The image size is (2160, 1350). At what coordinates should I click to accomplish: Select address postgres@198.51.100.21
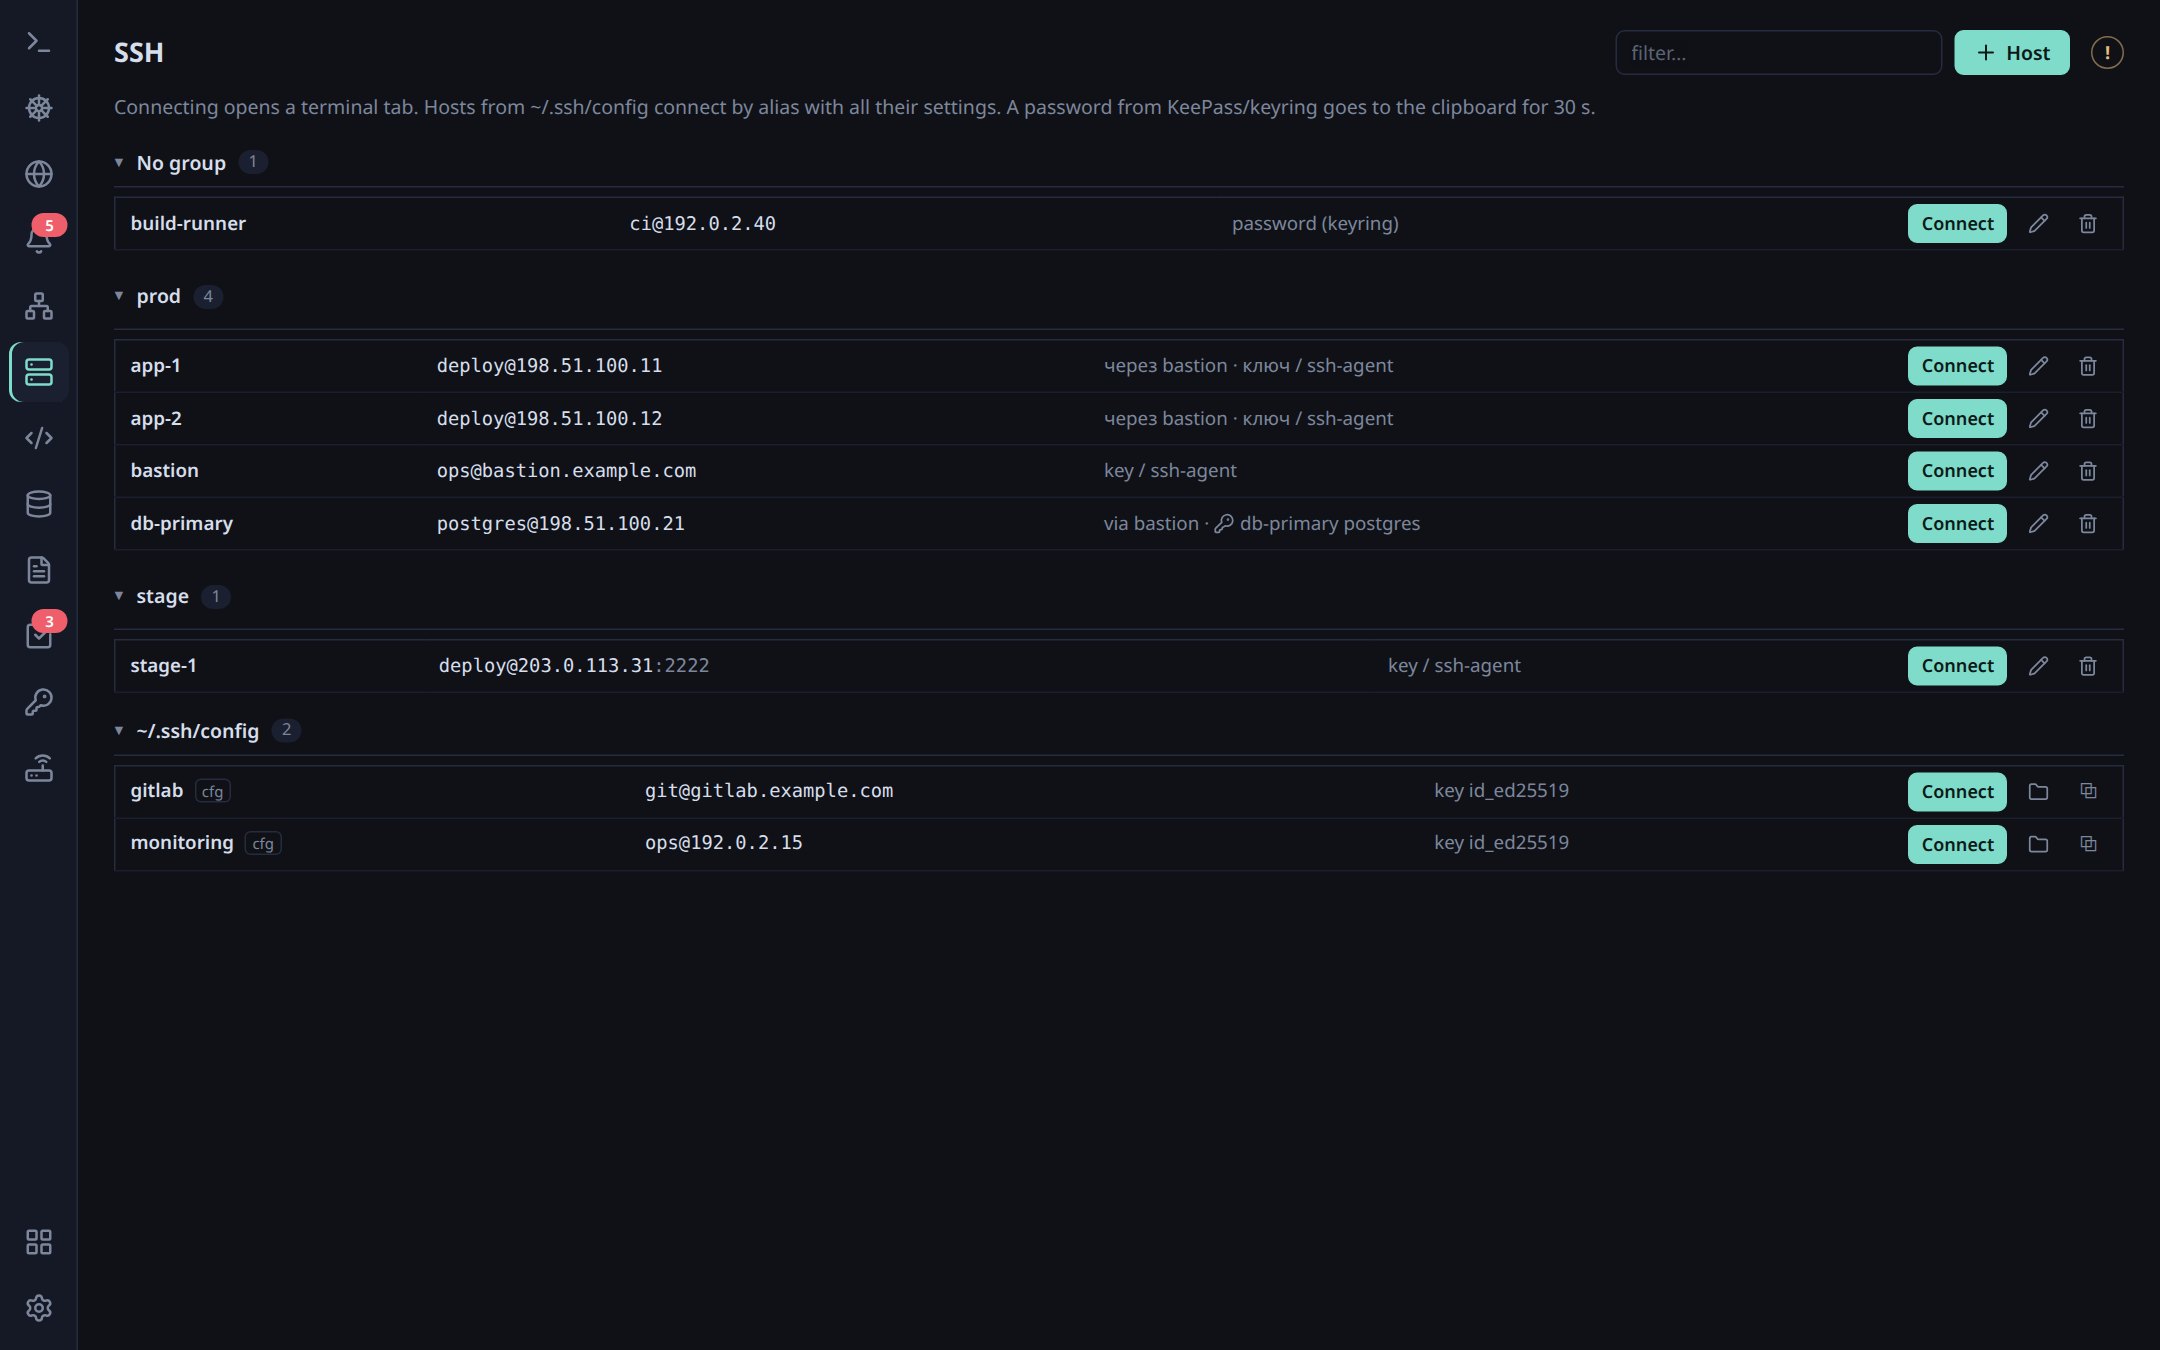(560, 524)
